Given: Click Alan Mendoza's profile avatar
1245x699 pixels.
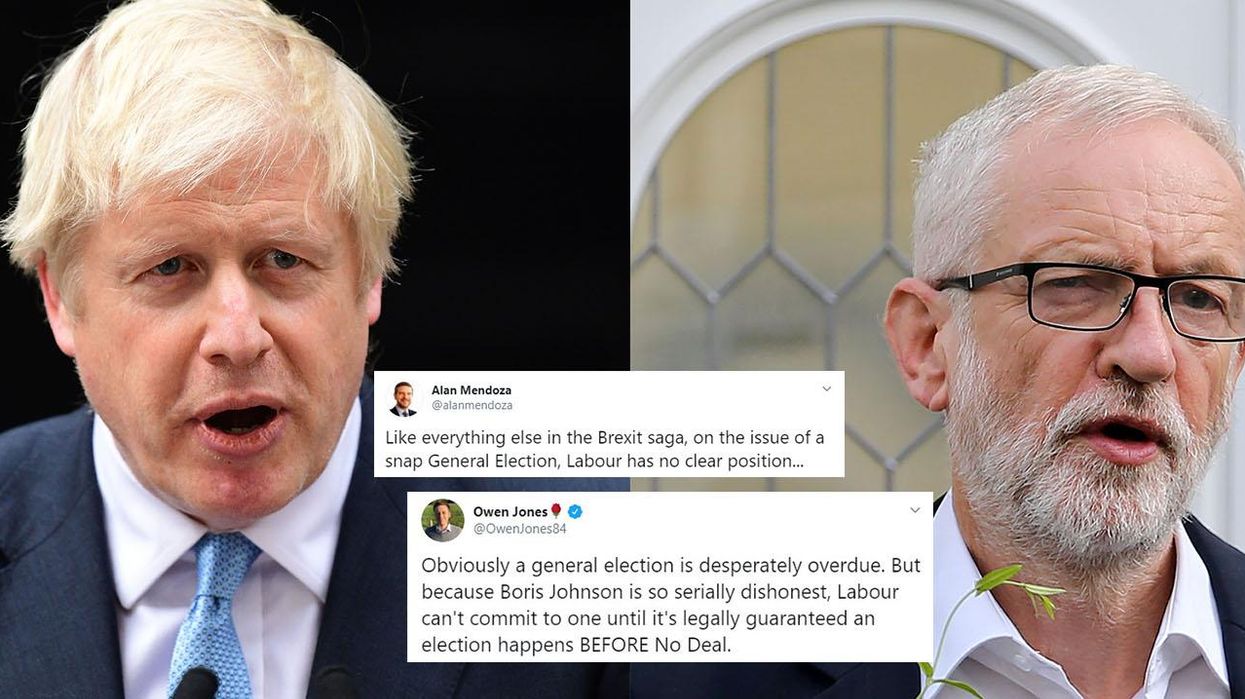Looking at the screenshot, I should (x=403, y=398).
